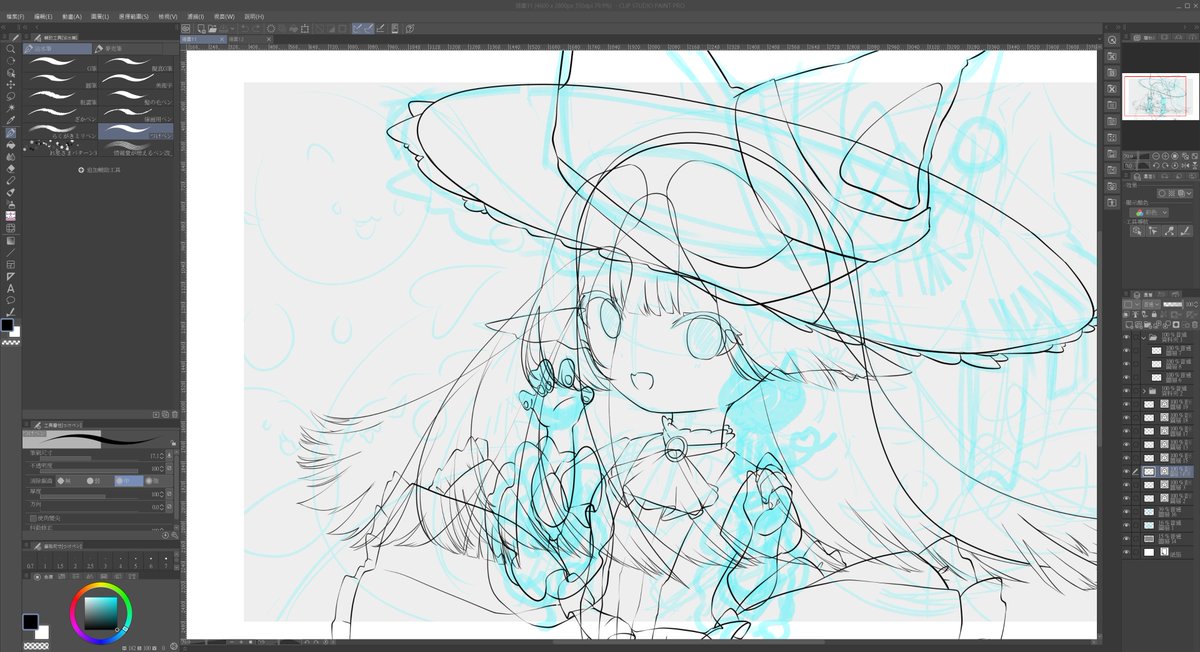Toggle visibility of the bottom paper layer

(1126, 552)
